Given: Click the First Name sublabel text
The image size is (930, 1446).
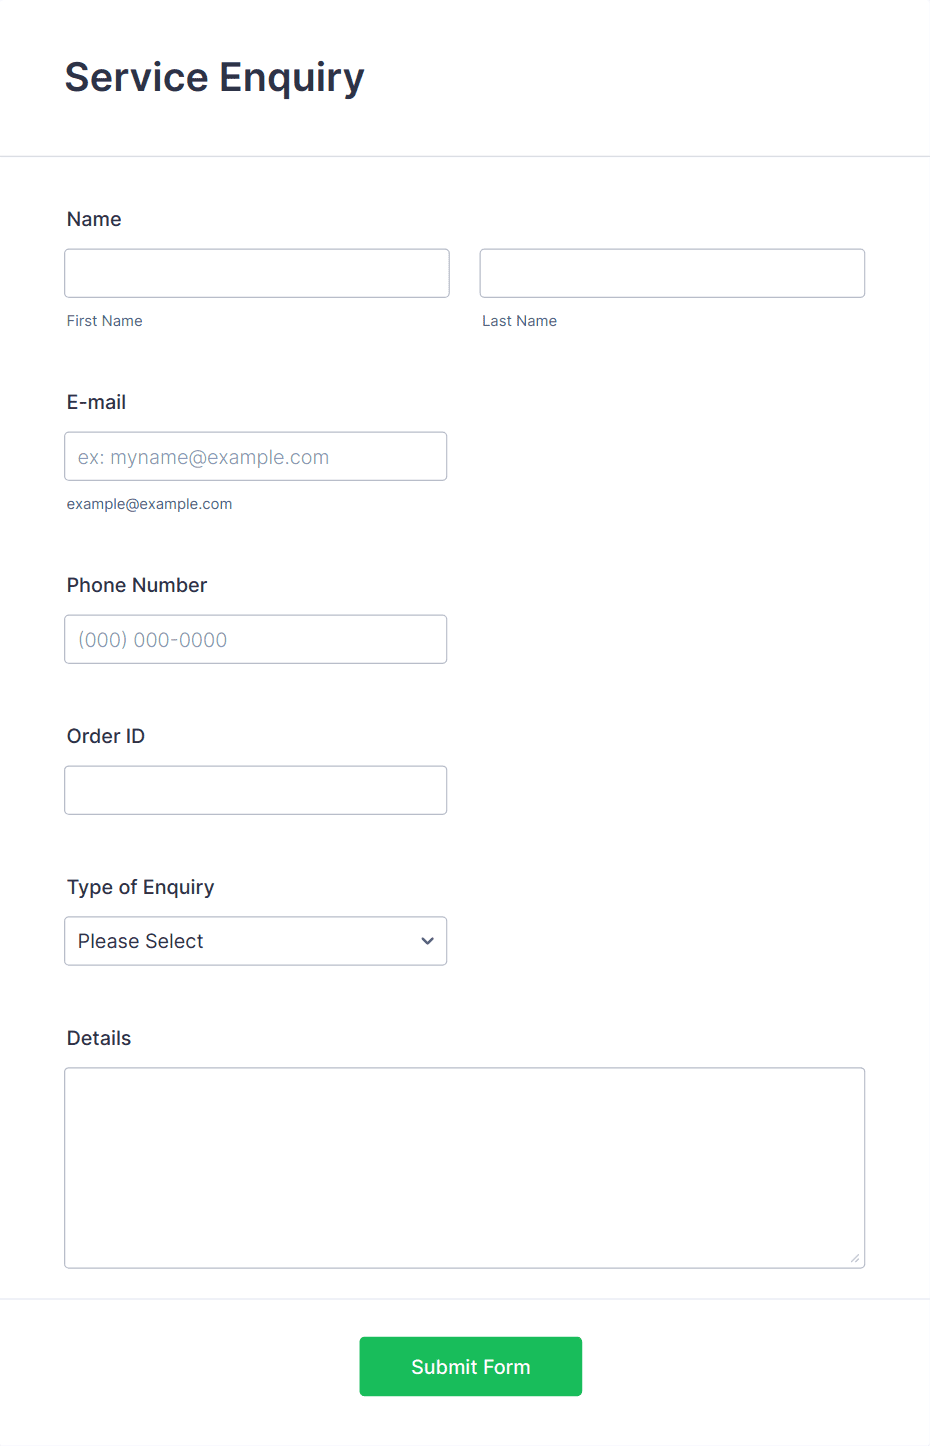Looking at the screenshot, I should point(105,321).
